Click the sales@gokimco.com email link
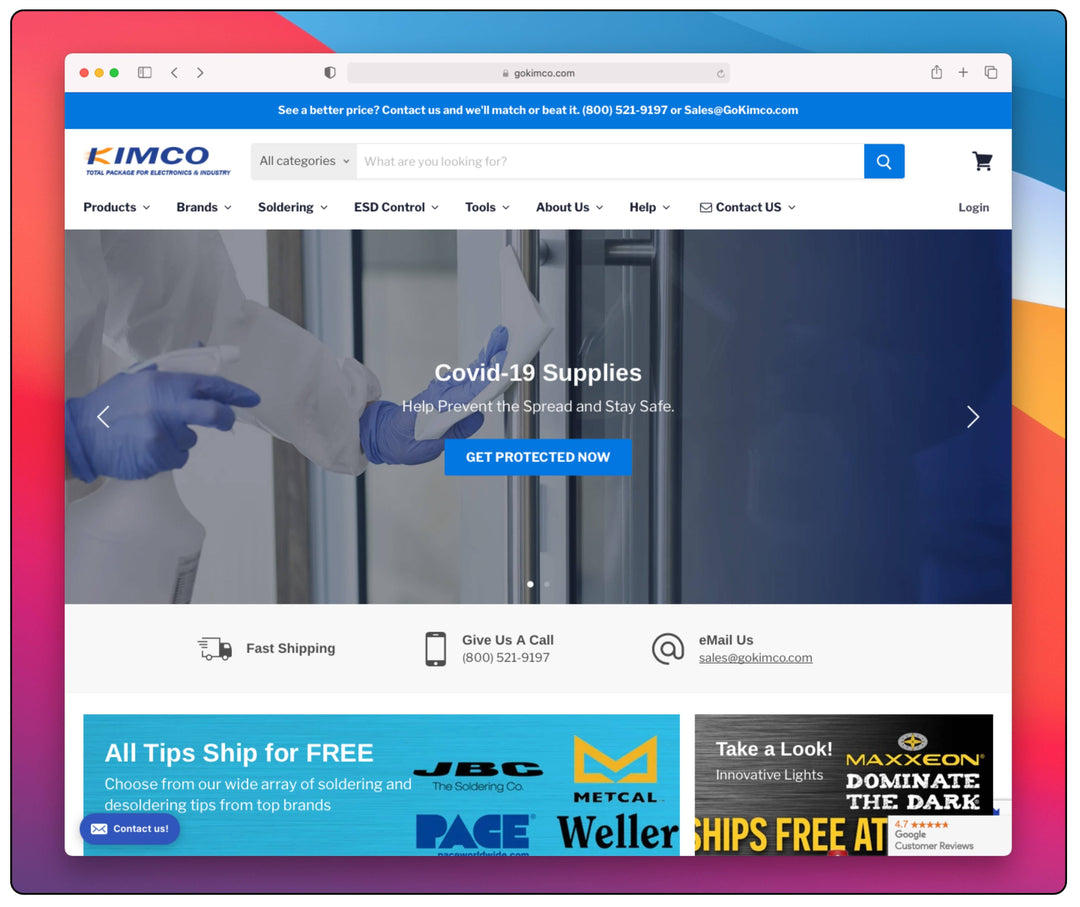 click(x=755, y=658)
